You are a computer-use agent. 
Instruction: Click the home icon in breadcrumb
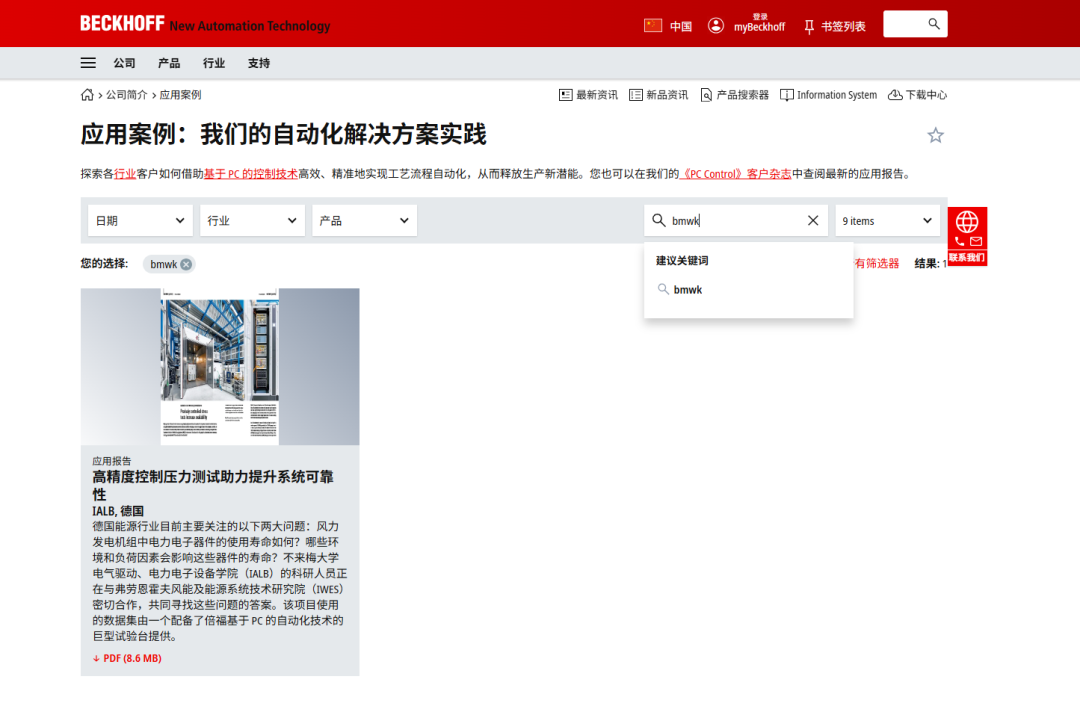click(88, 95)
